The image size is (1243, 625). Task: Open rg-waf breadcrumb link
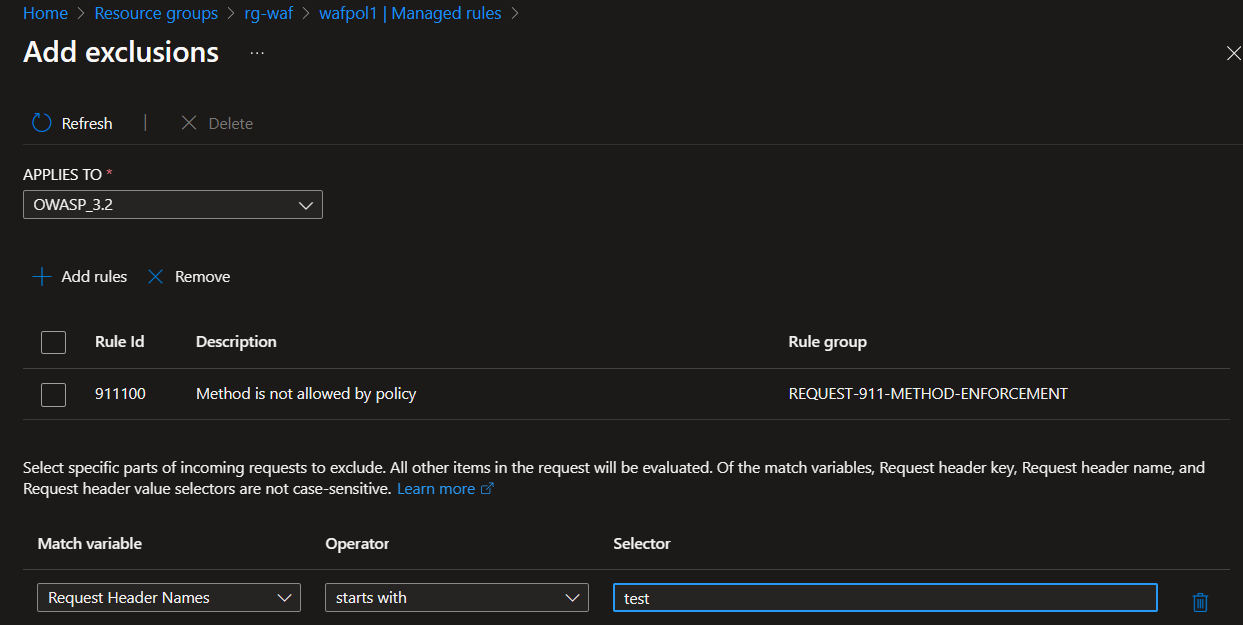(269, 13)
